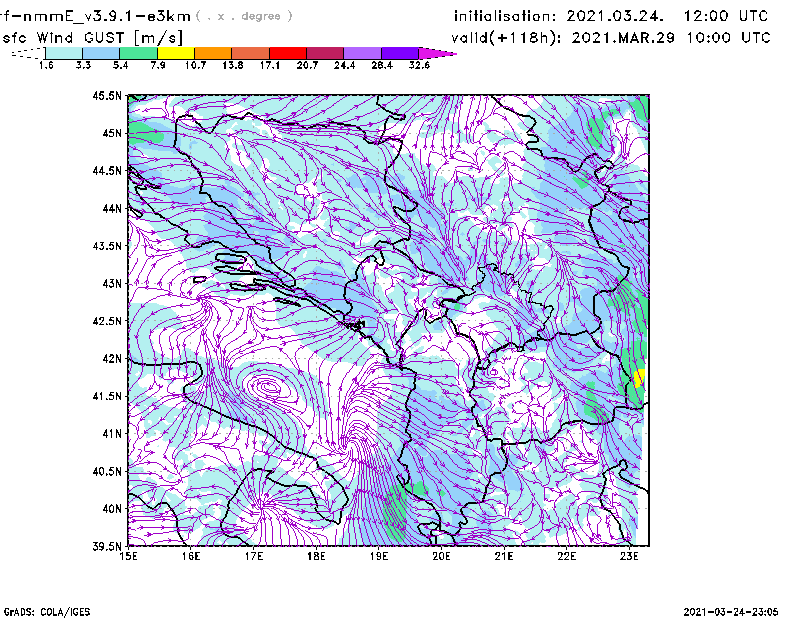
Task: Click the legend value 24.4
Action: (344, 65)
